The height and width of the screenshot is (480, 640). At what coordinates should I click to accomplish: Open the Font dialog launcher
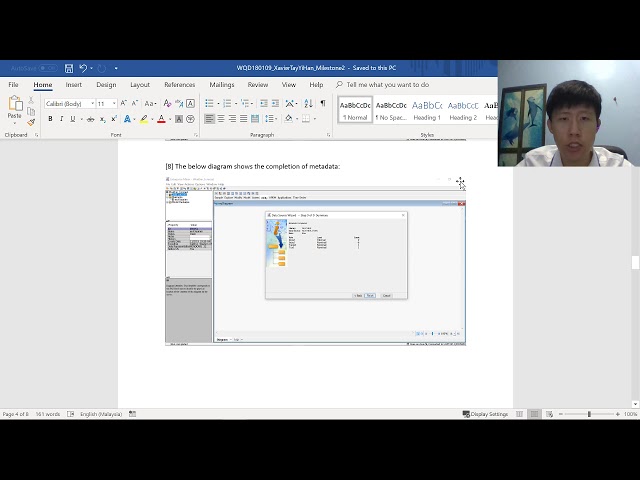[x=196, y=135]
